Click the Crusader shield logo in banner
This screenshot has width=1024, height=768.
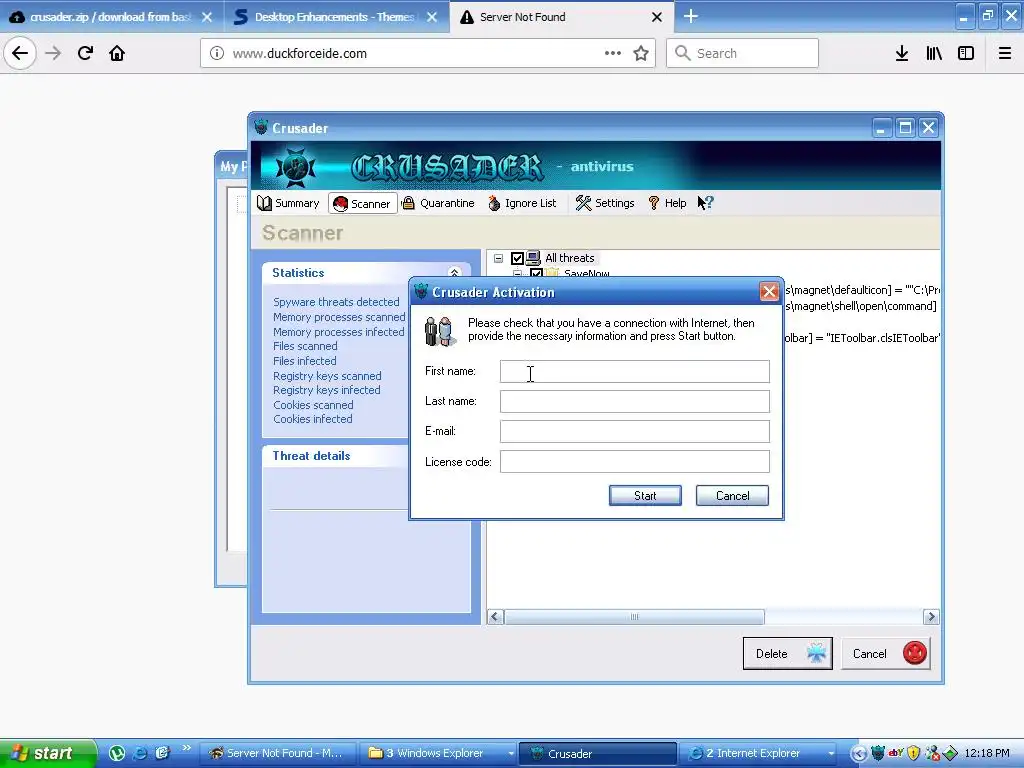point(295,167)
